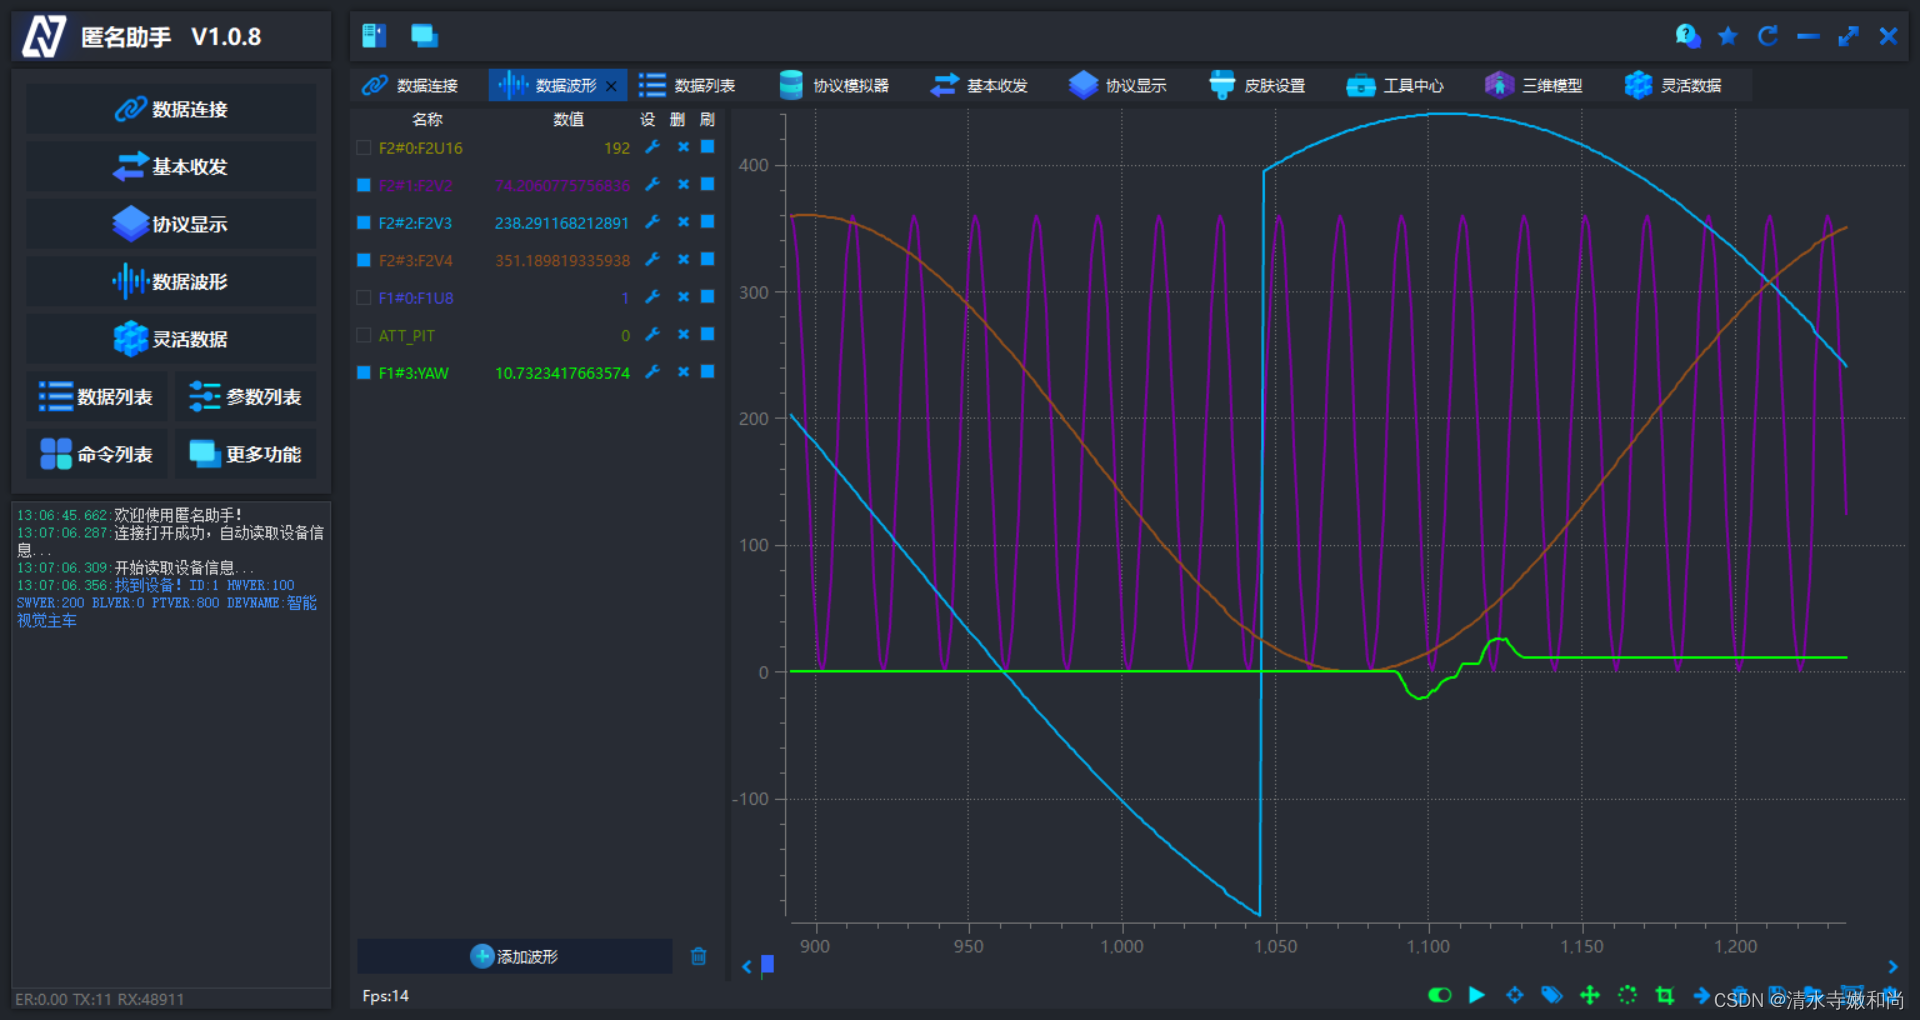Switch to the 协议模拟器 tab
1920x1020 pixels.
(x=834, y=85)
